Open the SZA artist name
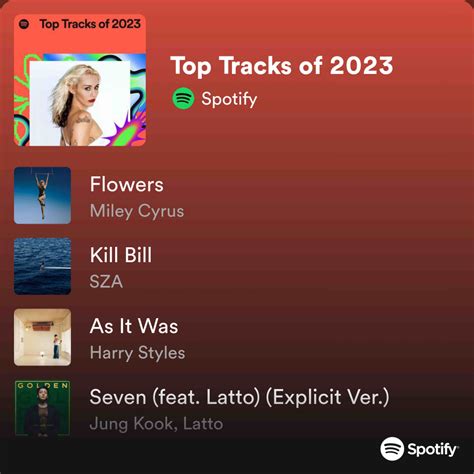 coord(106,282)
